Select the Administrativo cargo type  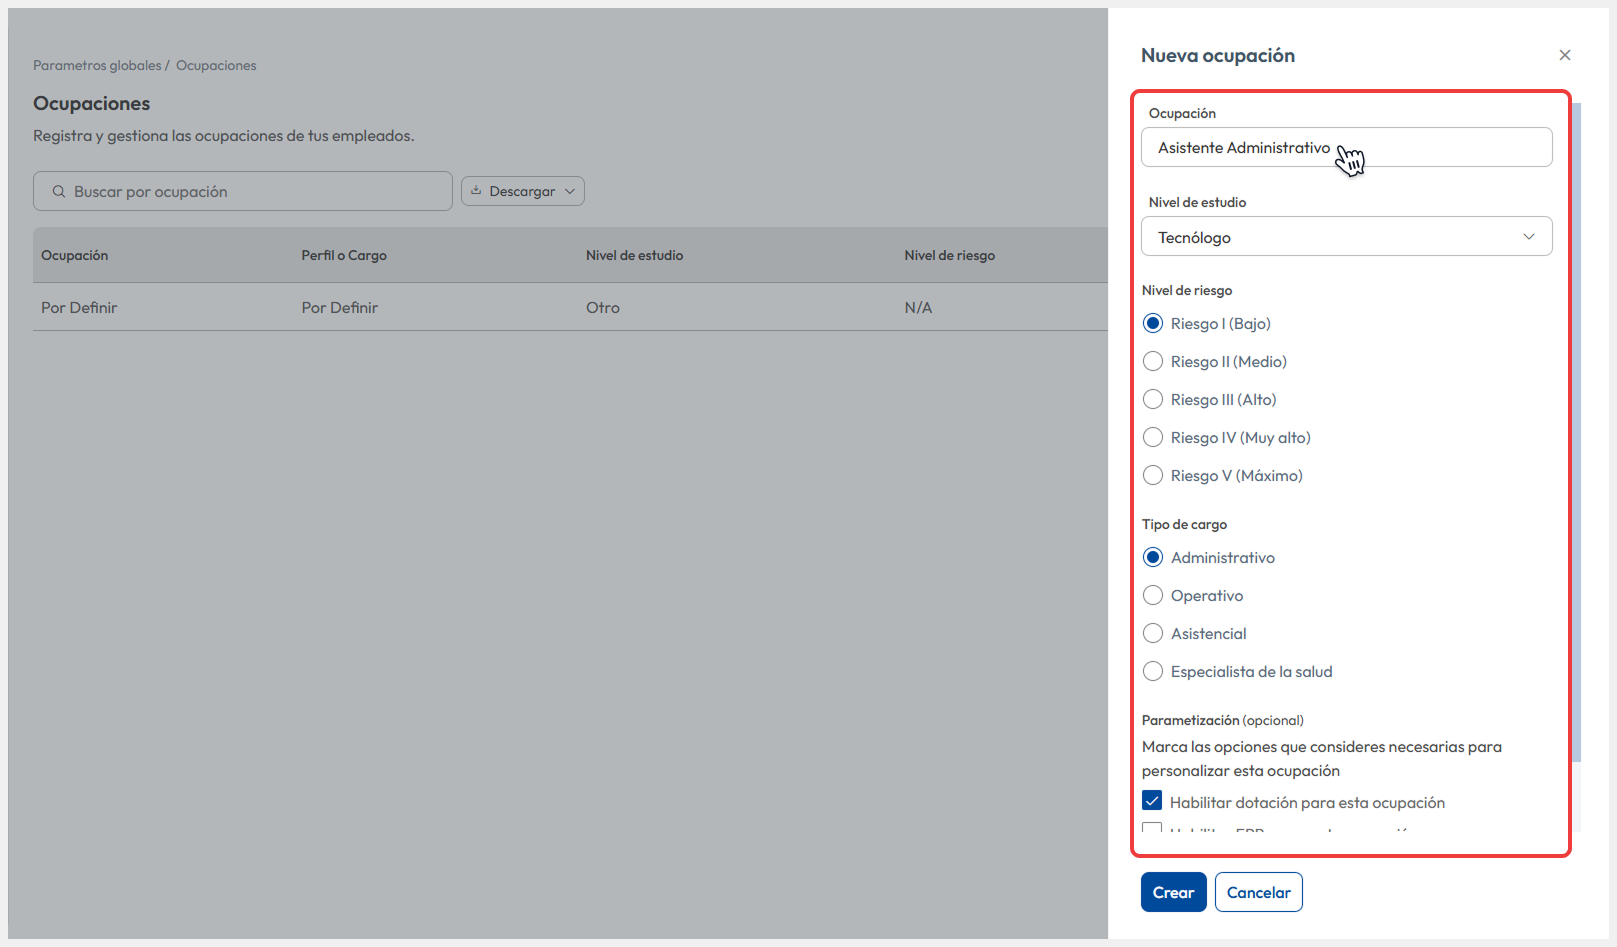pos(1153,557)
